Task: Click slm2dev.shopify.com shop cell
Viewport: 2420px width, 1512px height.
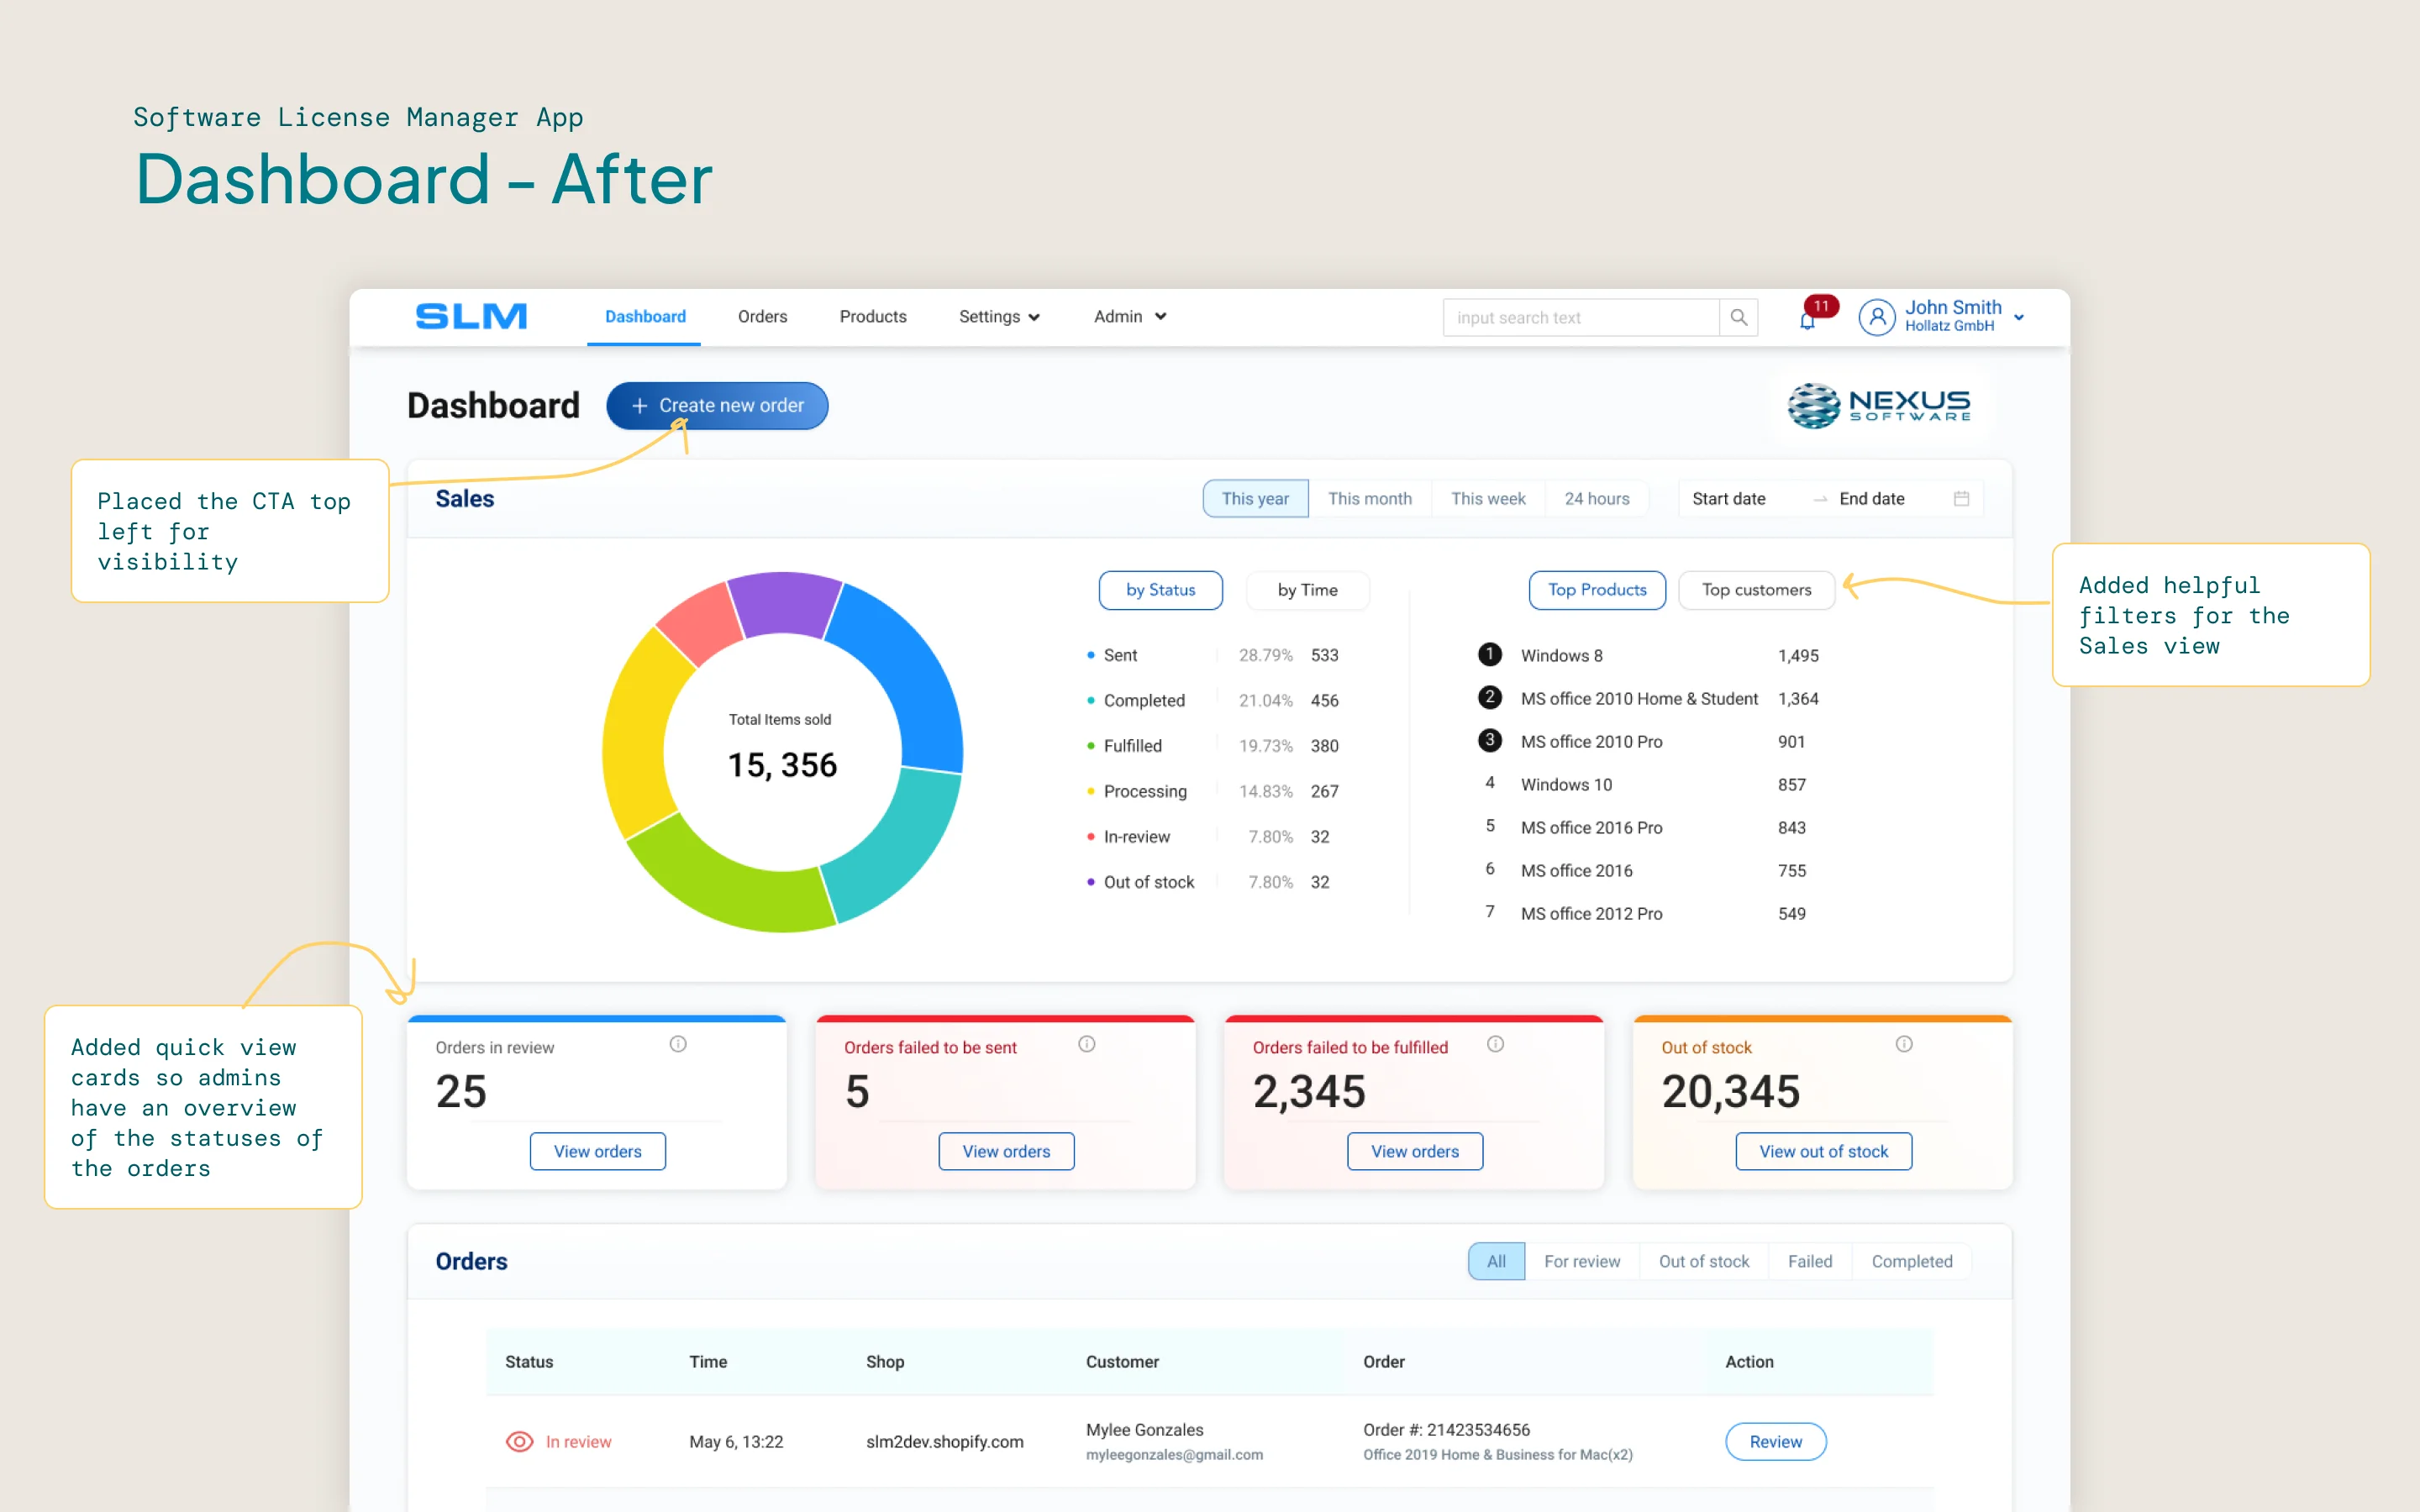Action: pos(944,1441)
